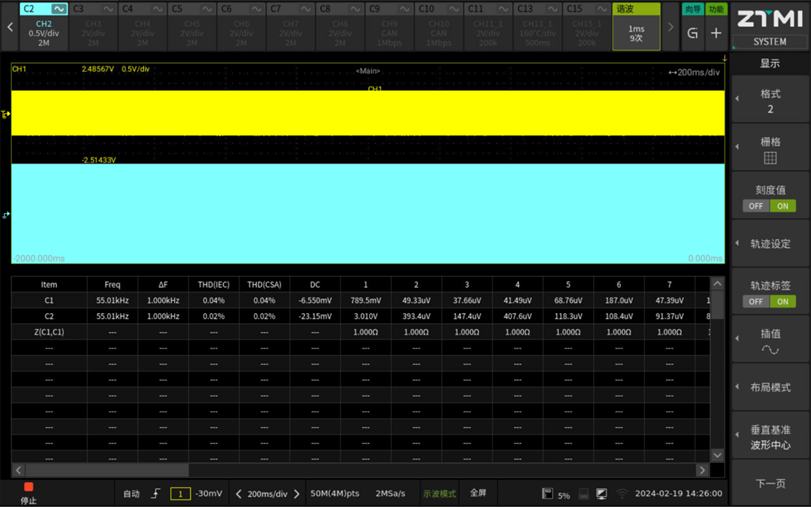
Task: Click the vertical scrollbar thumb of table
Action: [x=717, y=305]
